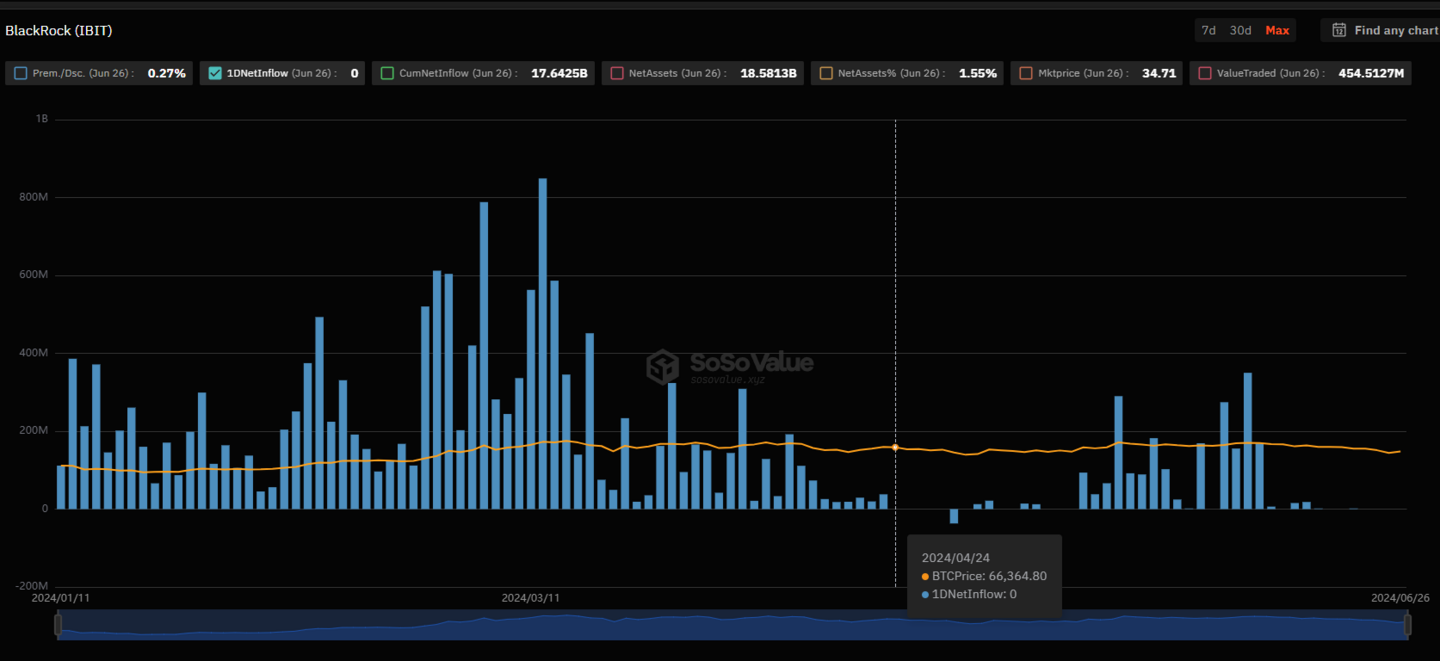Tick the CumNetInflow checkbox

coord(387,73)
